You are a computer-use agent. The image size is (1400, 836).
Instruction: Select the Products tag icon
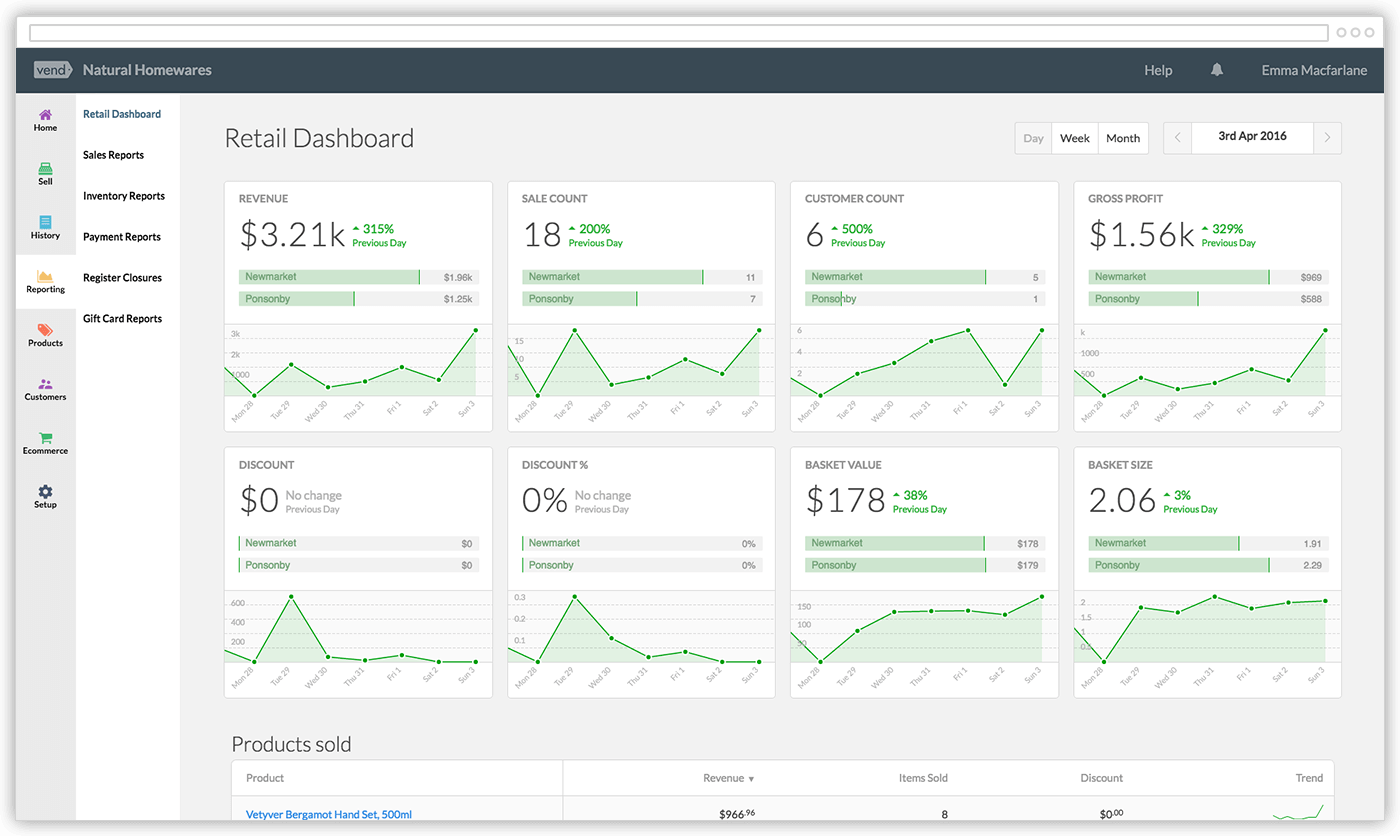click(45, 330)
